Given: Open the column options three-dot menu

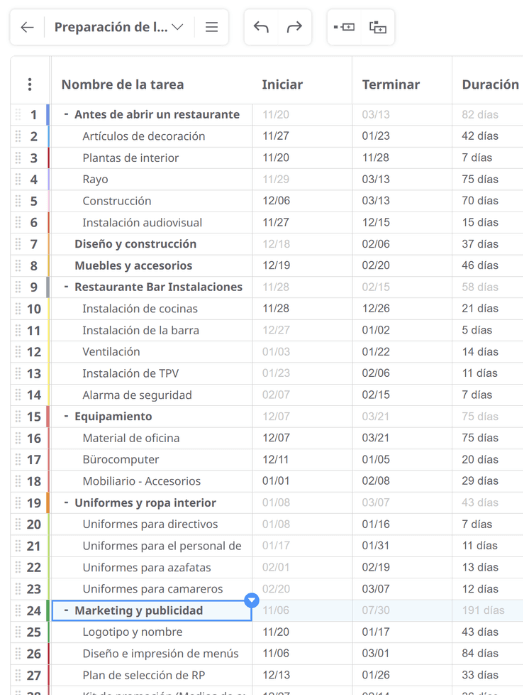Looking at the screenshot, I should 30,84.
